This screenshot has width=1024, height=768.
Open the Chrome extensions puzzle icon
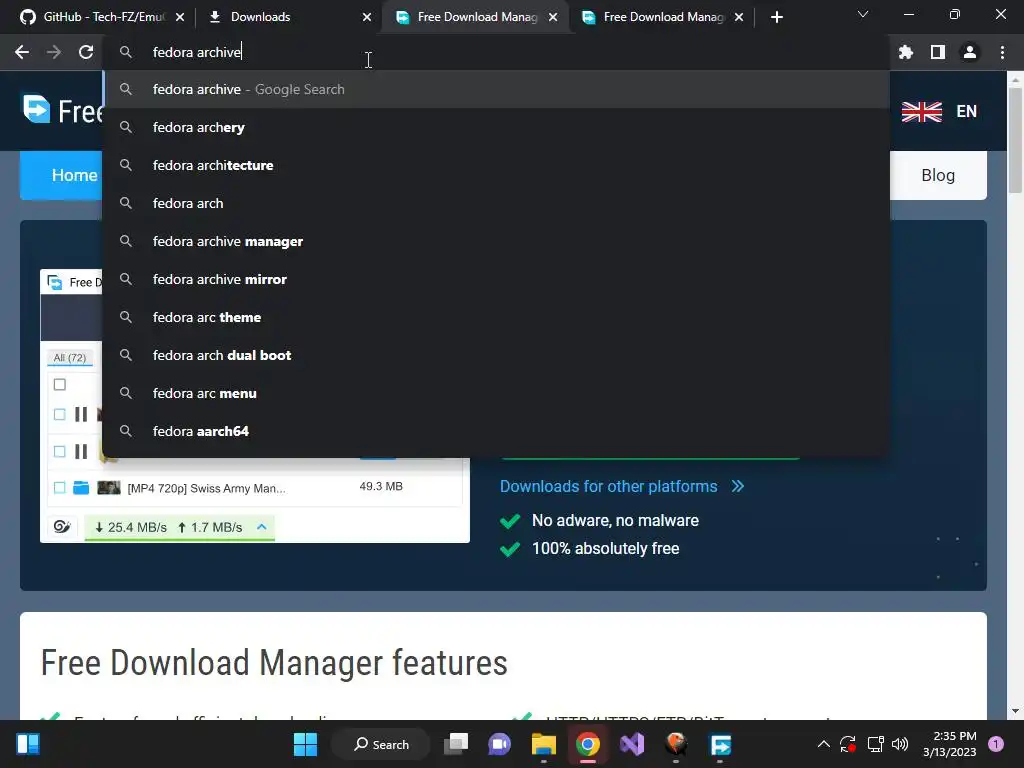pos(906,52)
